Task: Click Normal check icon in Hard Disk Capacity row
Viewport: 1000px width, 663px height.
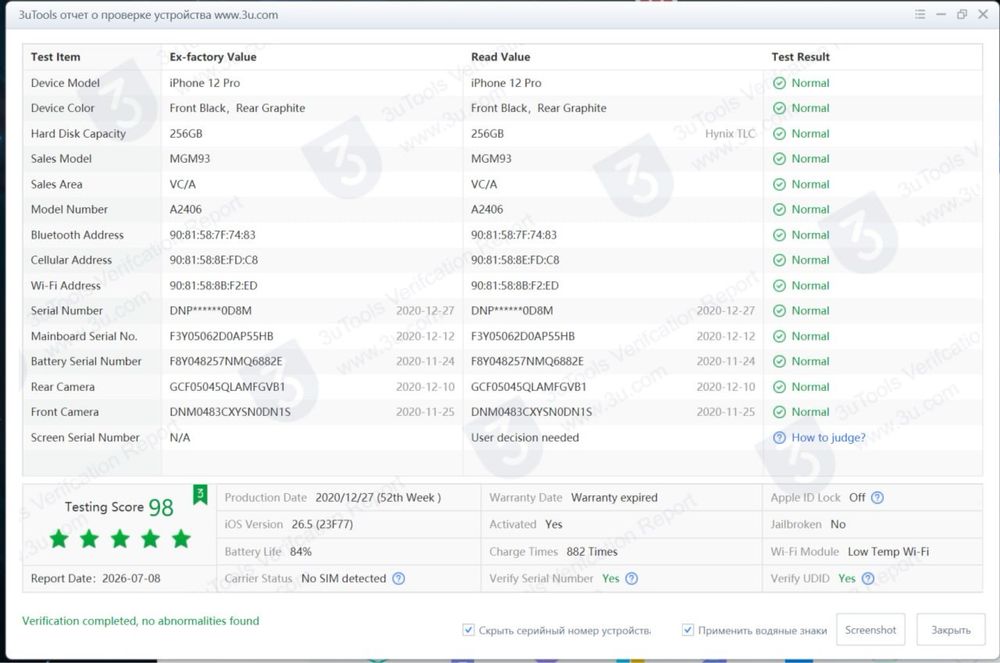Action: (779, 133)
